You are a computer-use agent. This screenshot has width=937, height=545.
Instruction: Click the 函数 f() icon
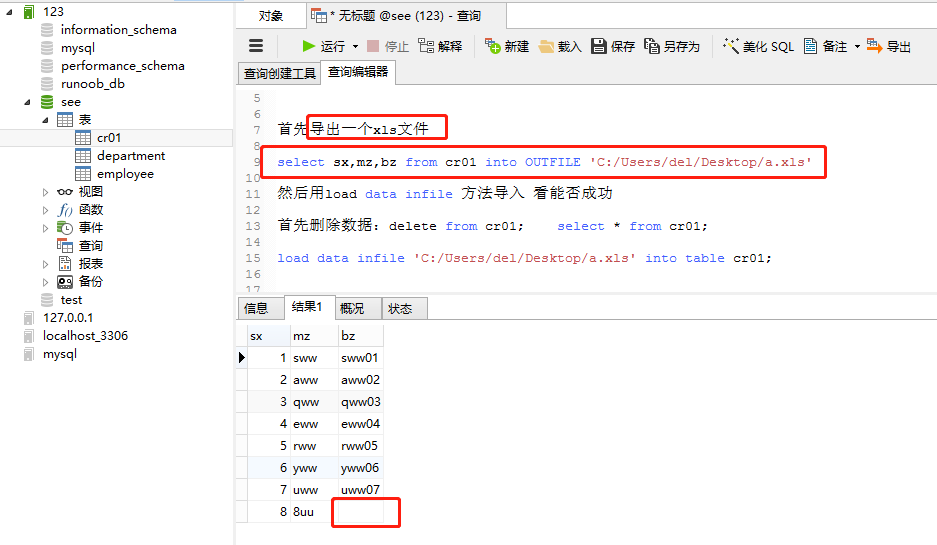65,210
